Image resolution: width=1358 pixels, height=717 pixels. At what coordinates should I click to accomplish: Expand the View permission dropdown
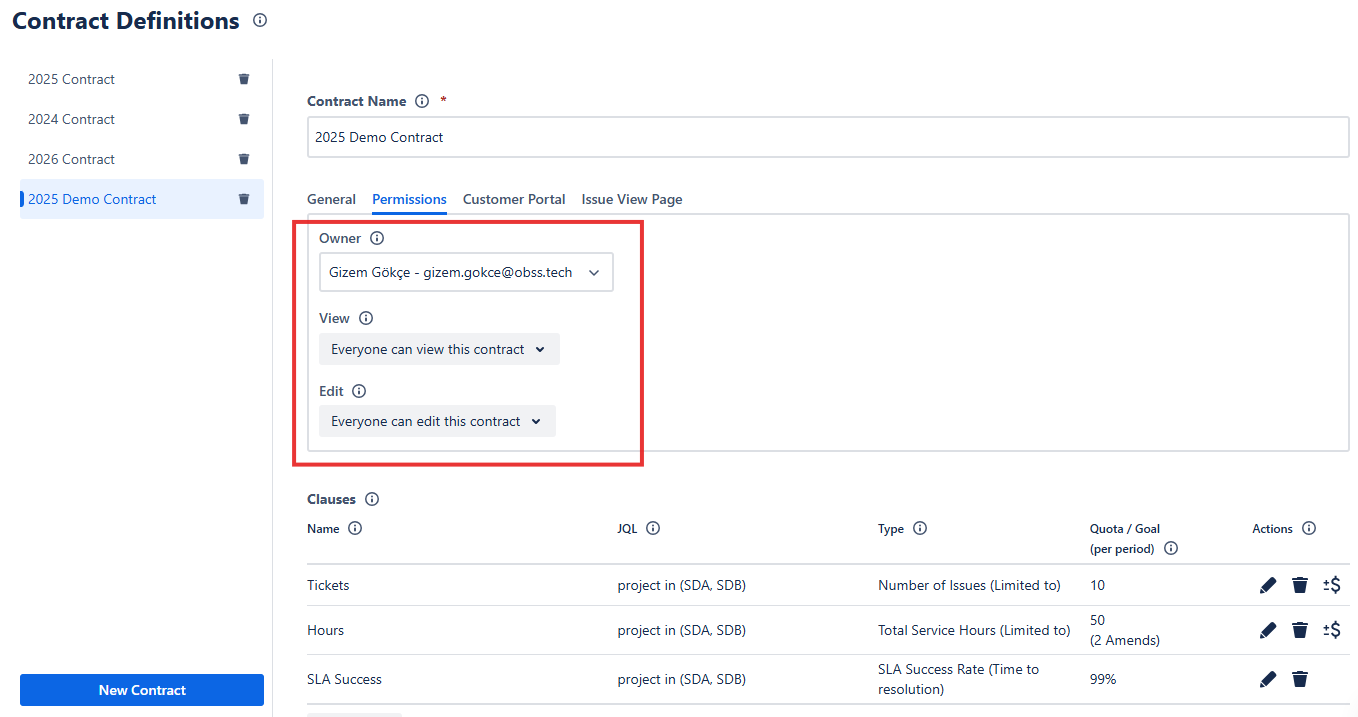[x=439, y=349]
